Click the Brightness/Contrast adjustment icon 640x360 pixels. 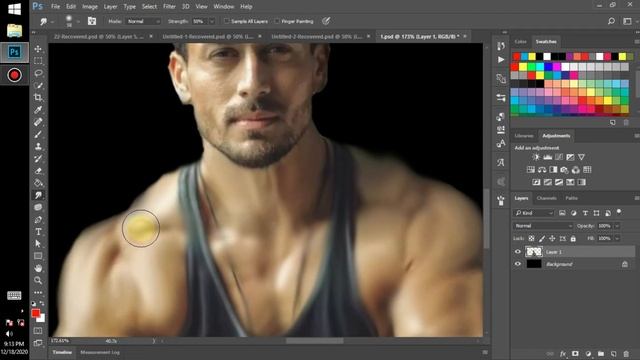click(x=536, y=157)
